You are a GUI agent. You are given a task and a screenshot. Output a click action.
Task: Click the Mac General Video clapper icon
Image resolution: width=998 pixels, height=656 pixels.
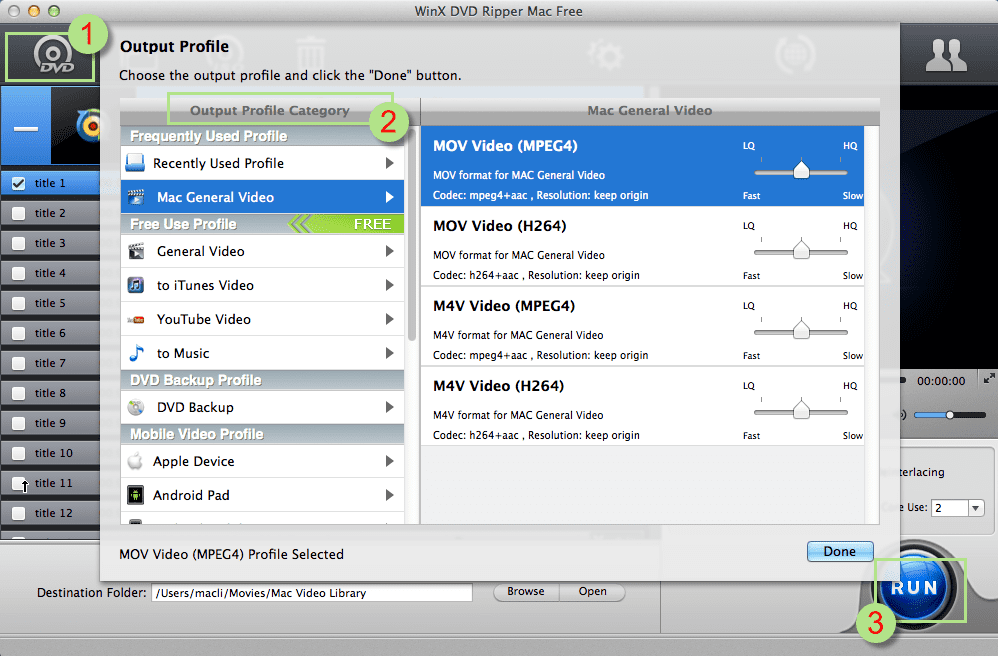136,197
